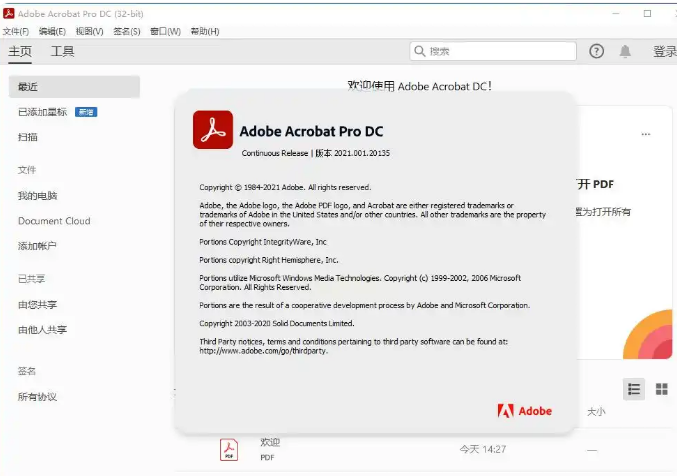Minimize the Acrobat window
Image resolution: width=677 pixels, height=476 pixels.
[616, 13]
